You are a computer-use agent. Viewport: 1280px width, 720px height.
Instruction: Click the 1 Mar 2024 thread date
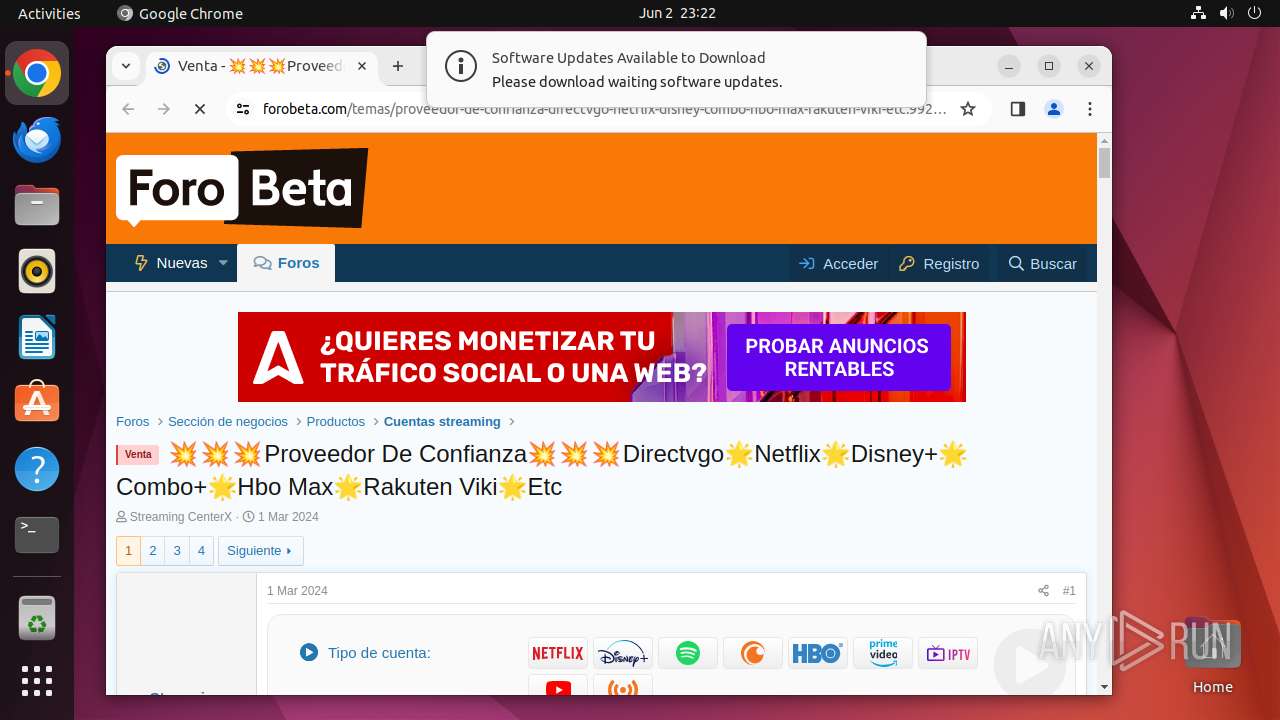coord(288,517)
